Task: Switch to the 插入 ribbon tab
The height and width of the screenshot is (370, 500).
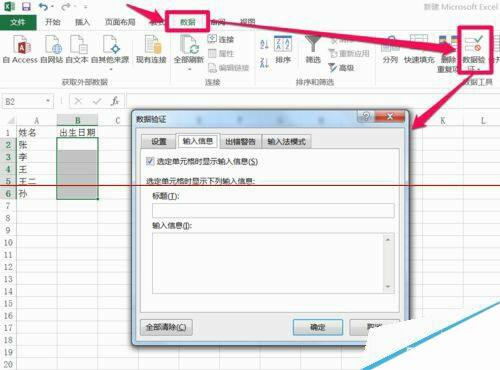Action: 82,22
